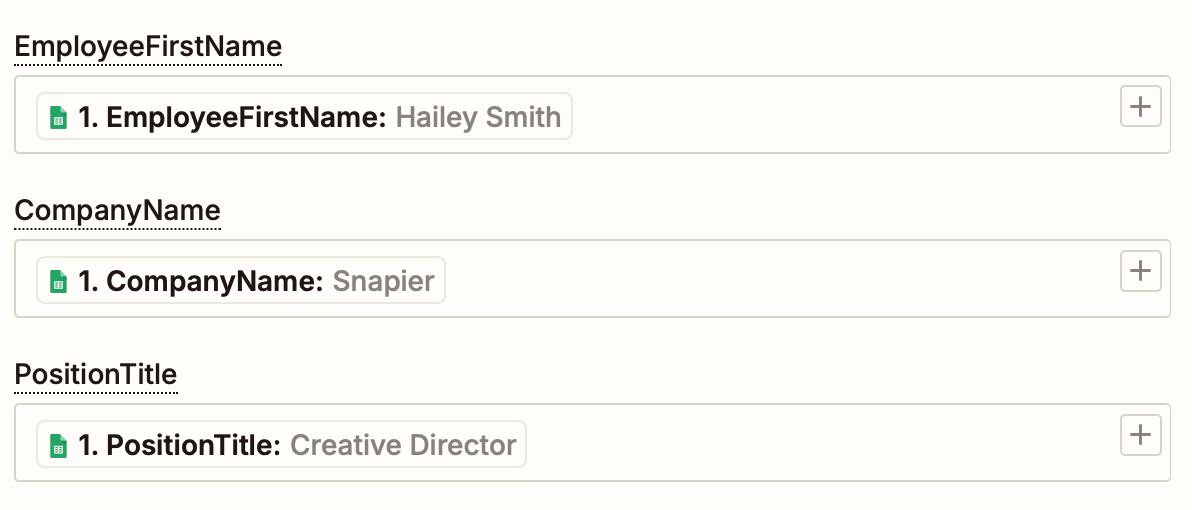Screen dimensions: 1192x510
Task: Add data with PositionTitle plus button
Action: coord(1140,435)
